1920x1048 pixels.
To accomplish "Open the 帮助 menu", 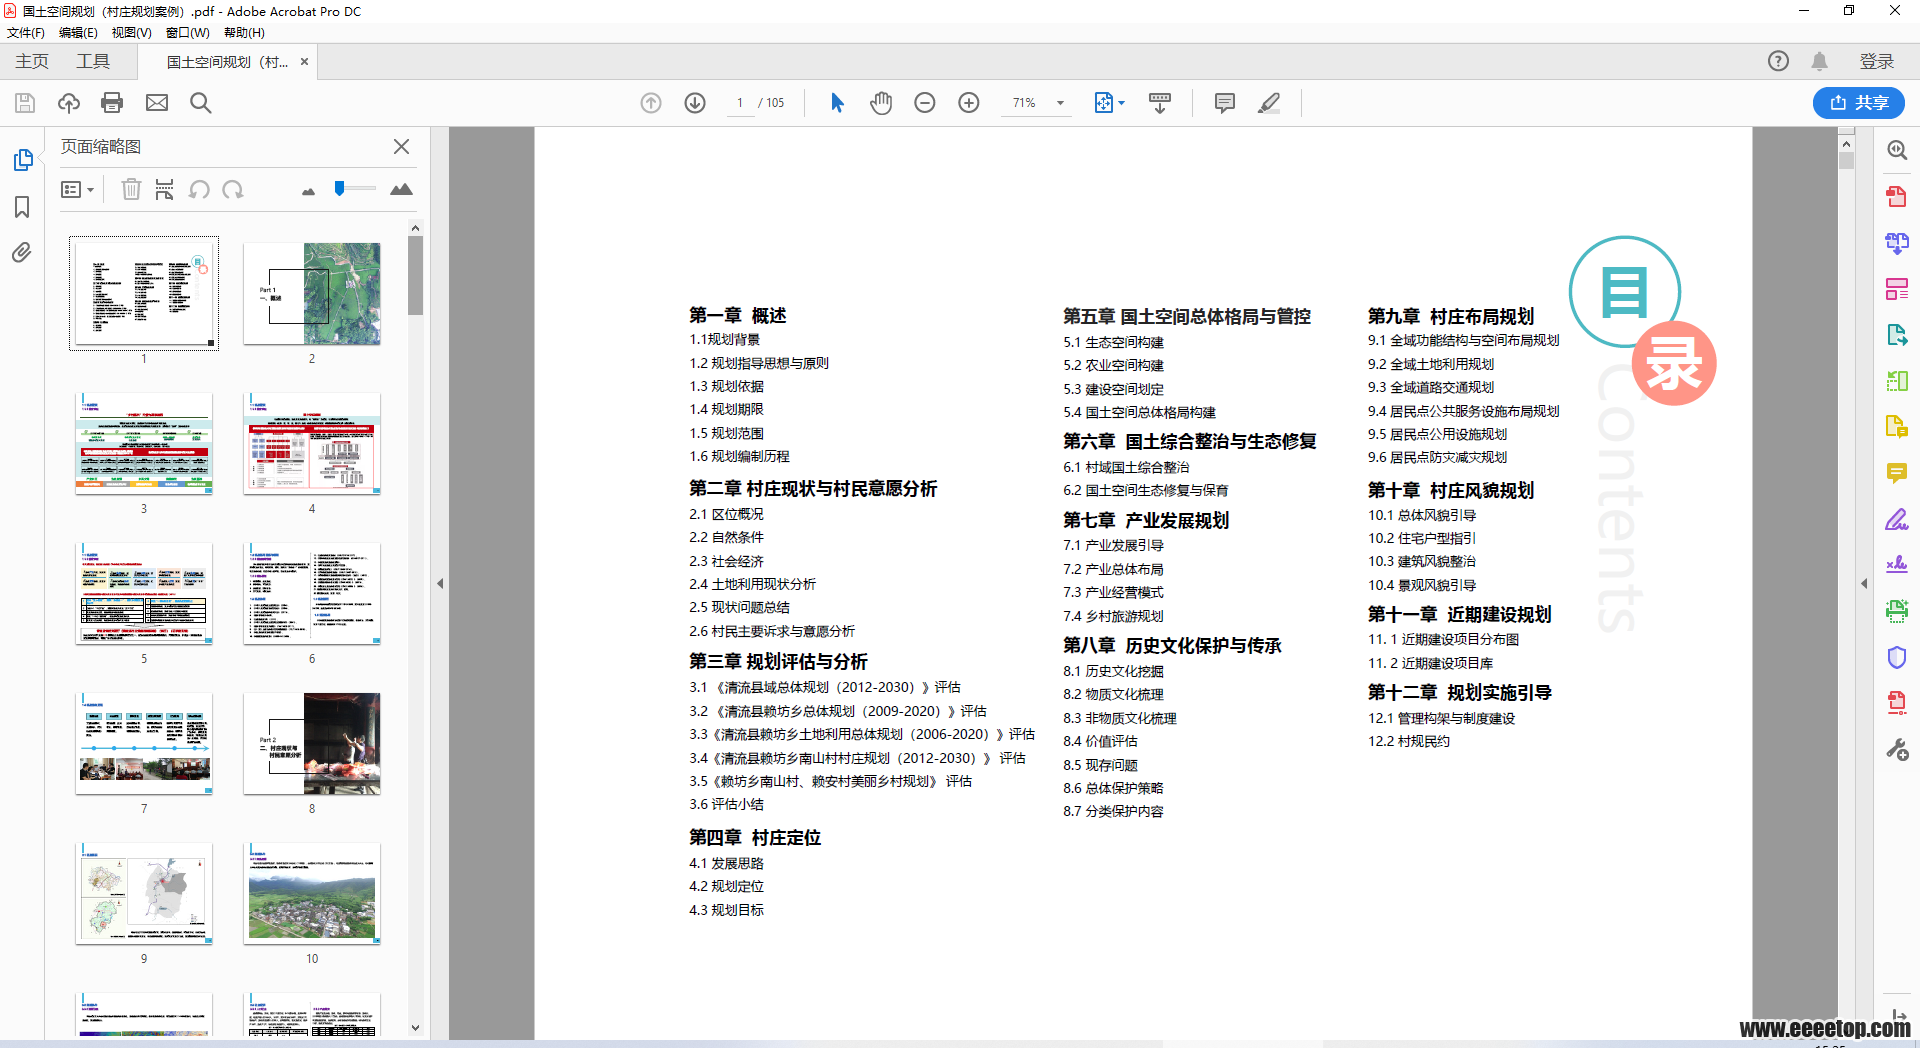I will (x=244, y=33).
